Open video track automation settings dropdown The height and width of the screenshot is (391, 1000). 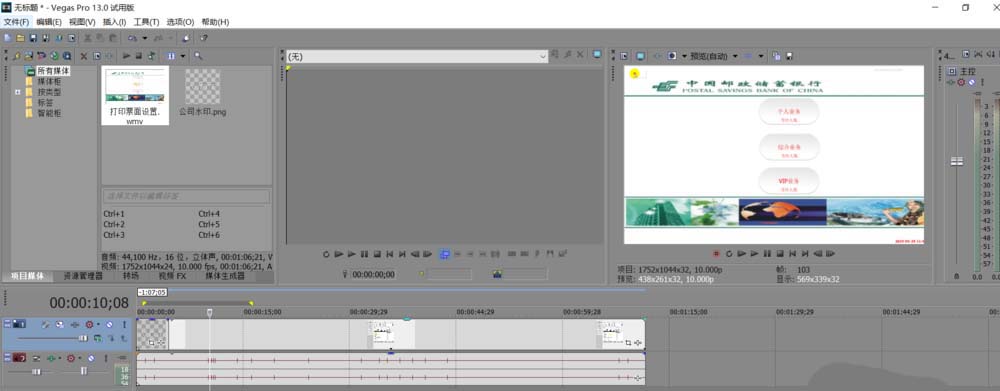(98, 324)
